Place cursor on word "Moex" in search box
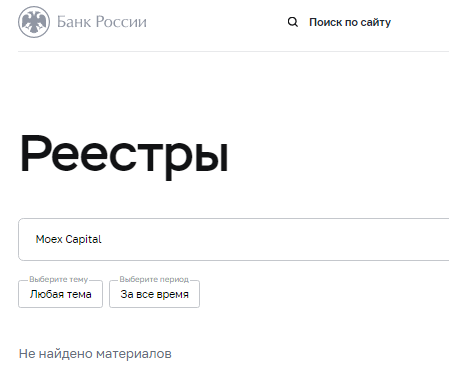 point(49,239)
